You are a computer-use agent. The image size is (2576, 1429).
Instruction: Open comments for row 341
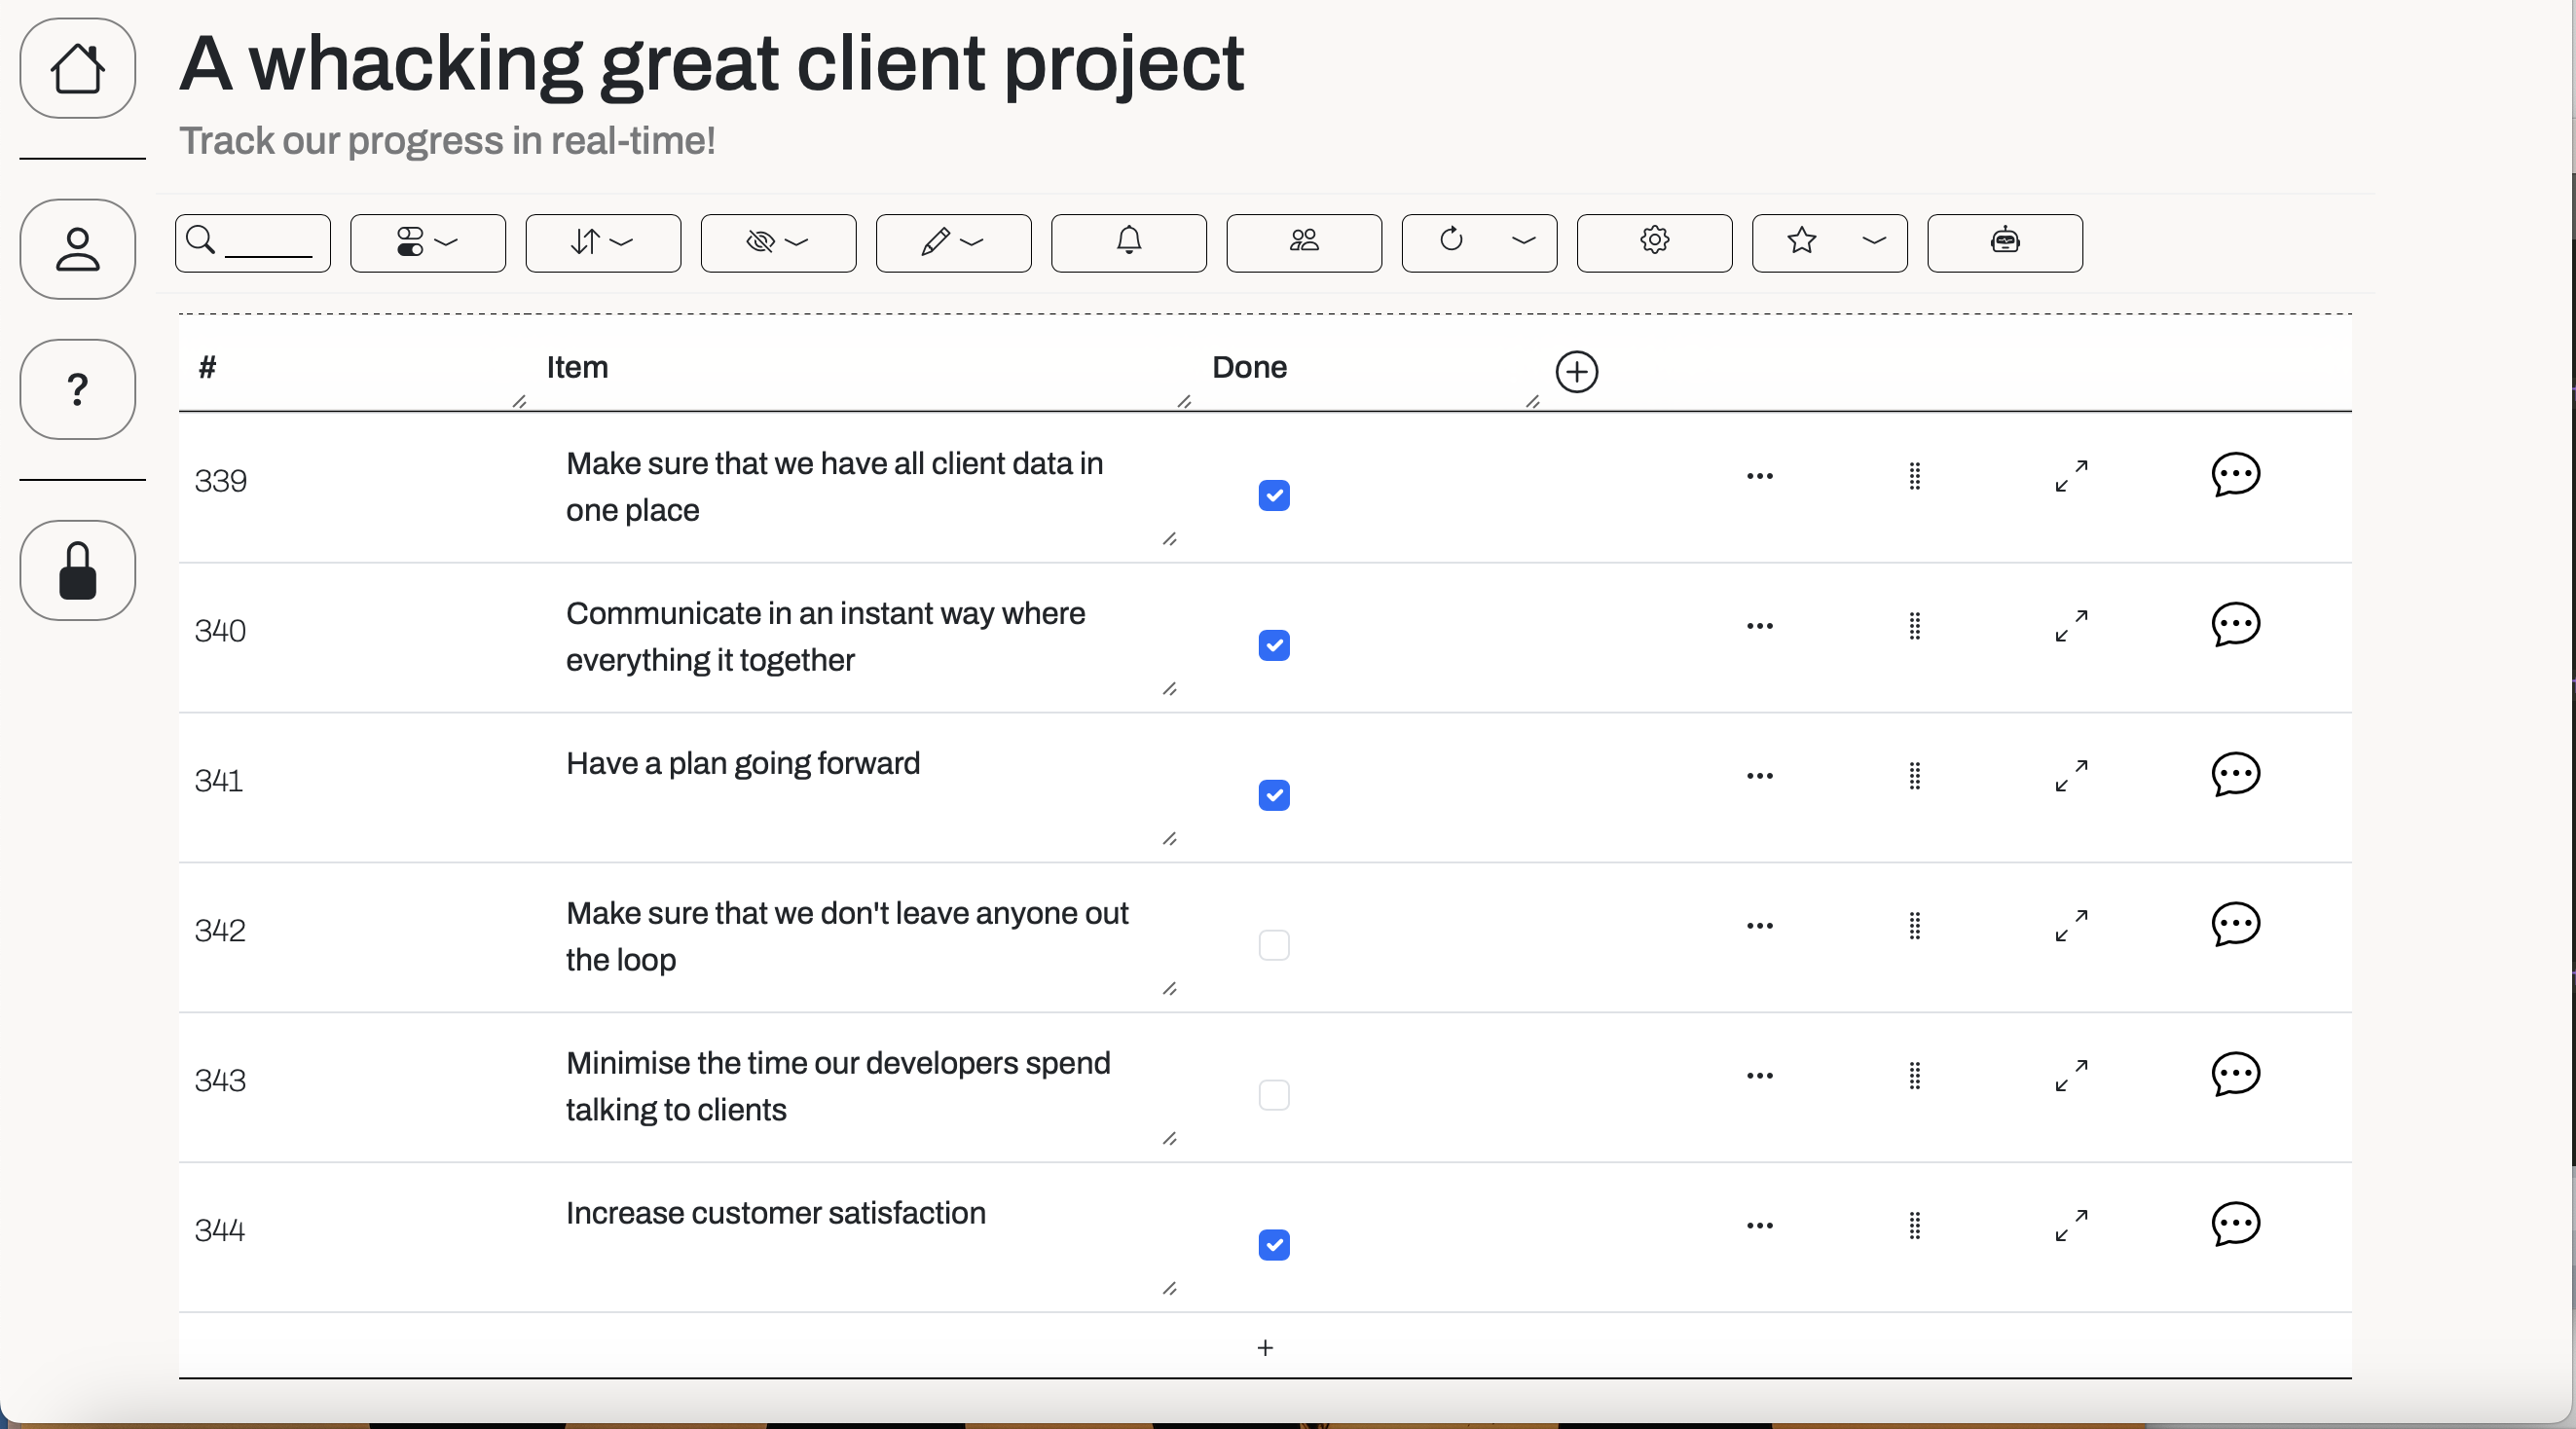[x=2235, y=775]
